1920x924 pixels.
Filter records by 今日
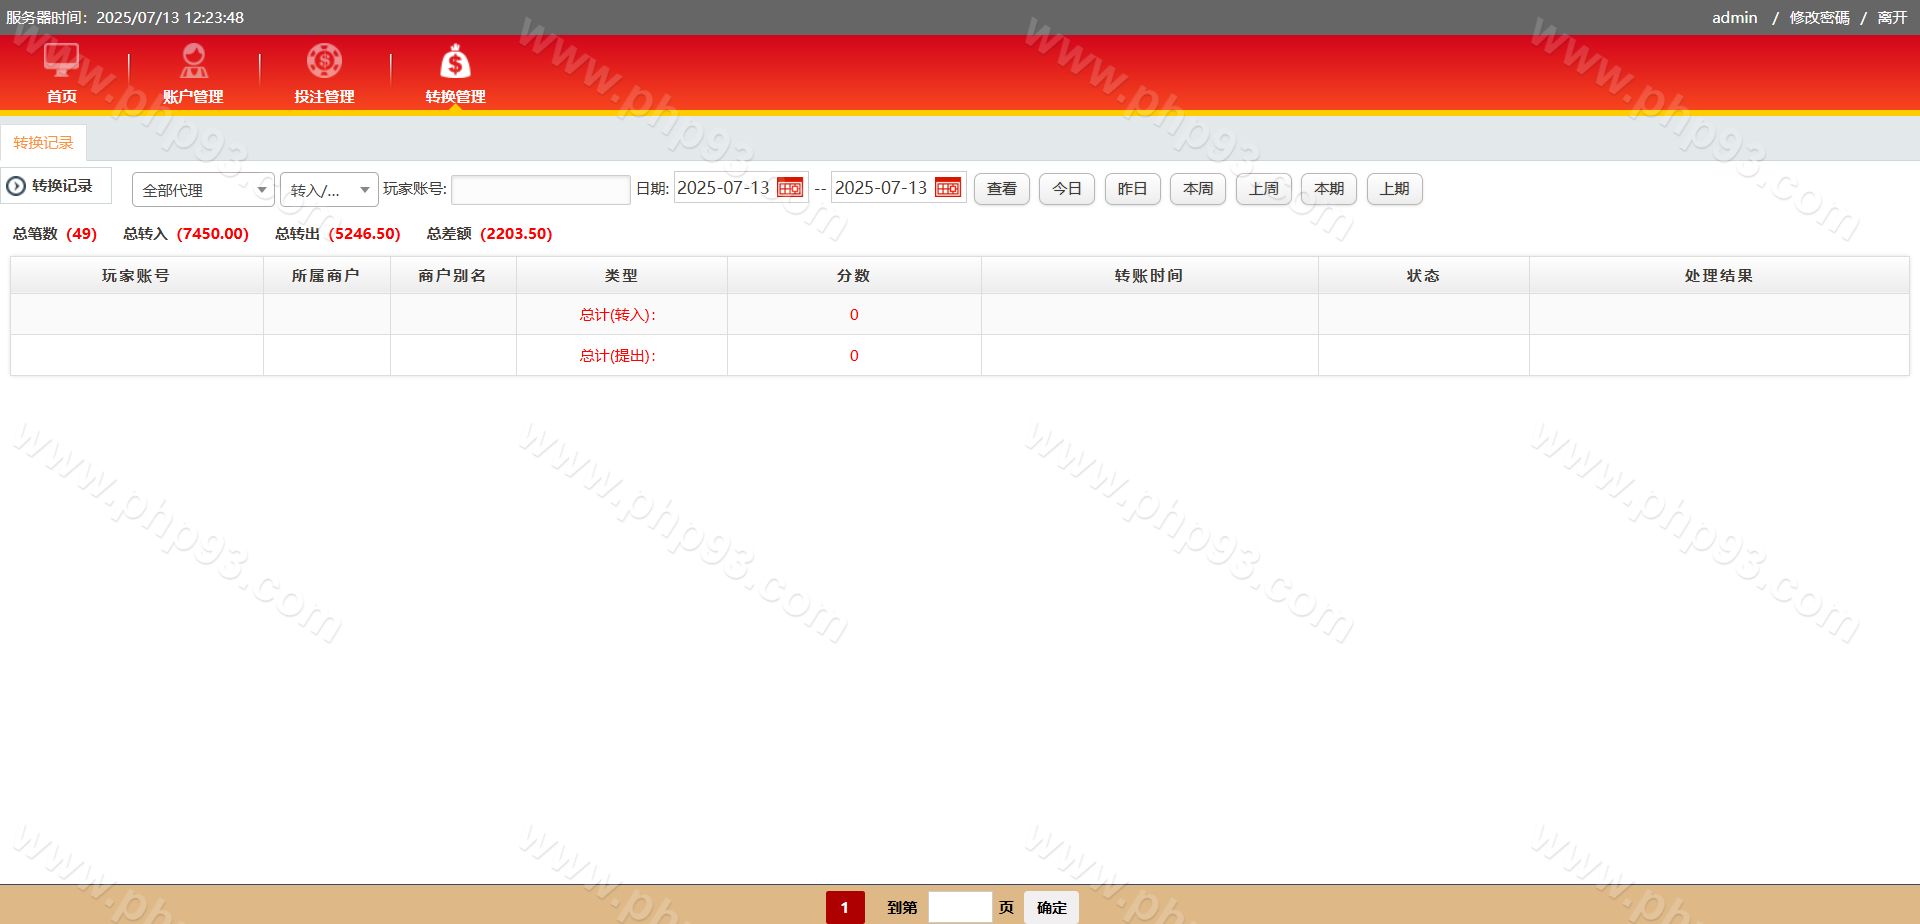point(1067,189)
